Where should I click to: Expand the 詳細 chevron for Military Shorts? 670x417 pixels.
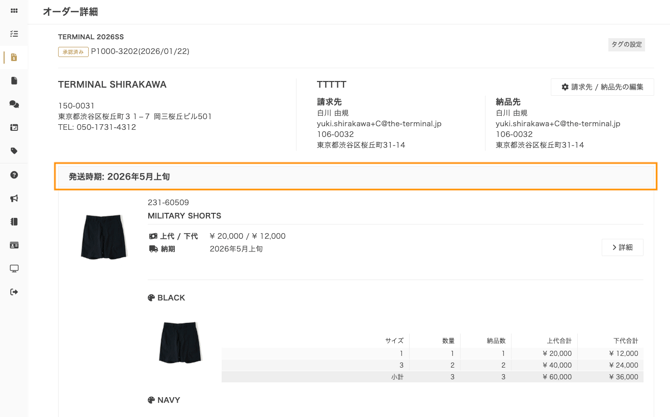pyautogui.click(x=622, y=247)
